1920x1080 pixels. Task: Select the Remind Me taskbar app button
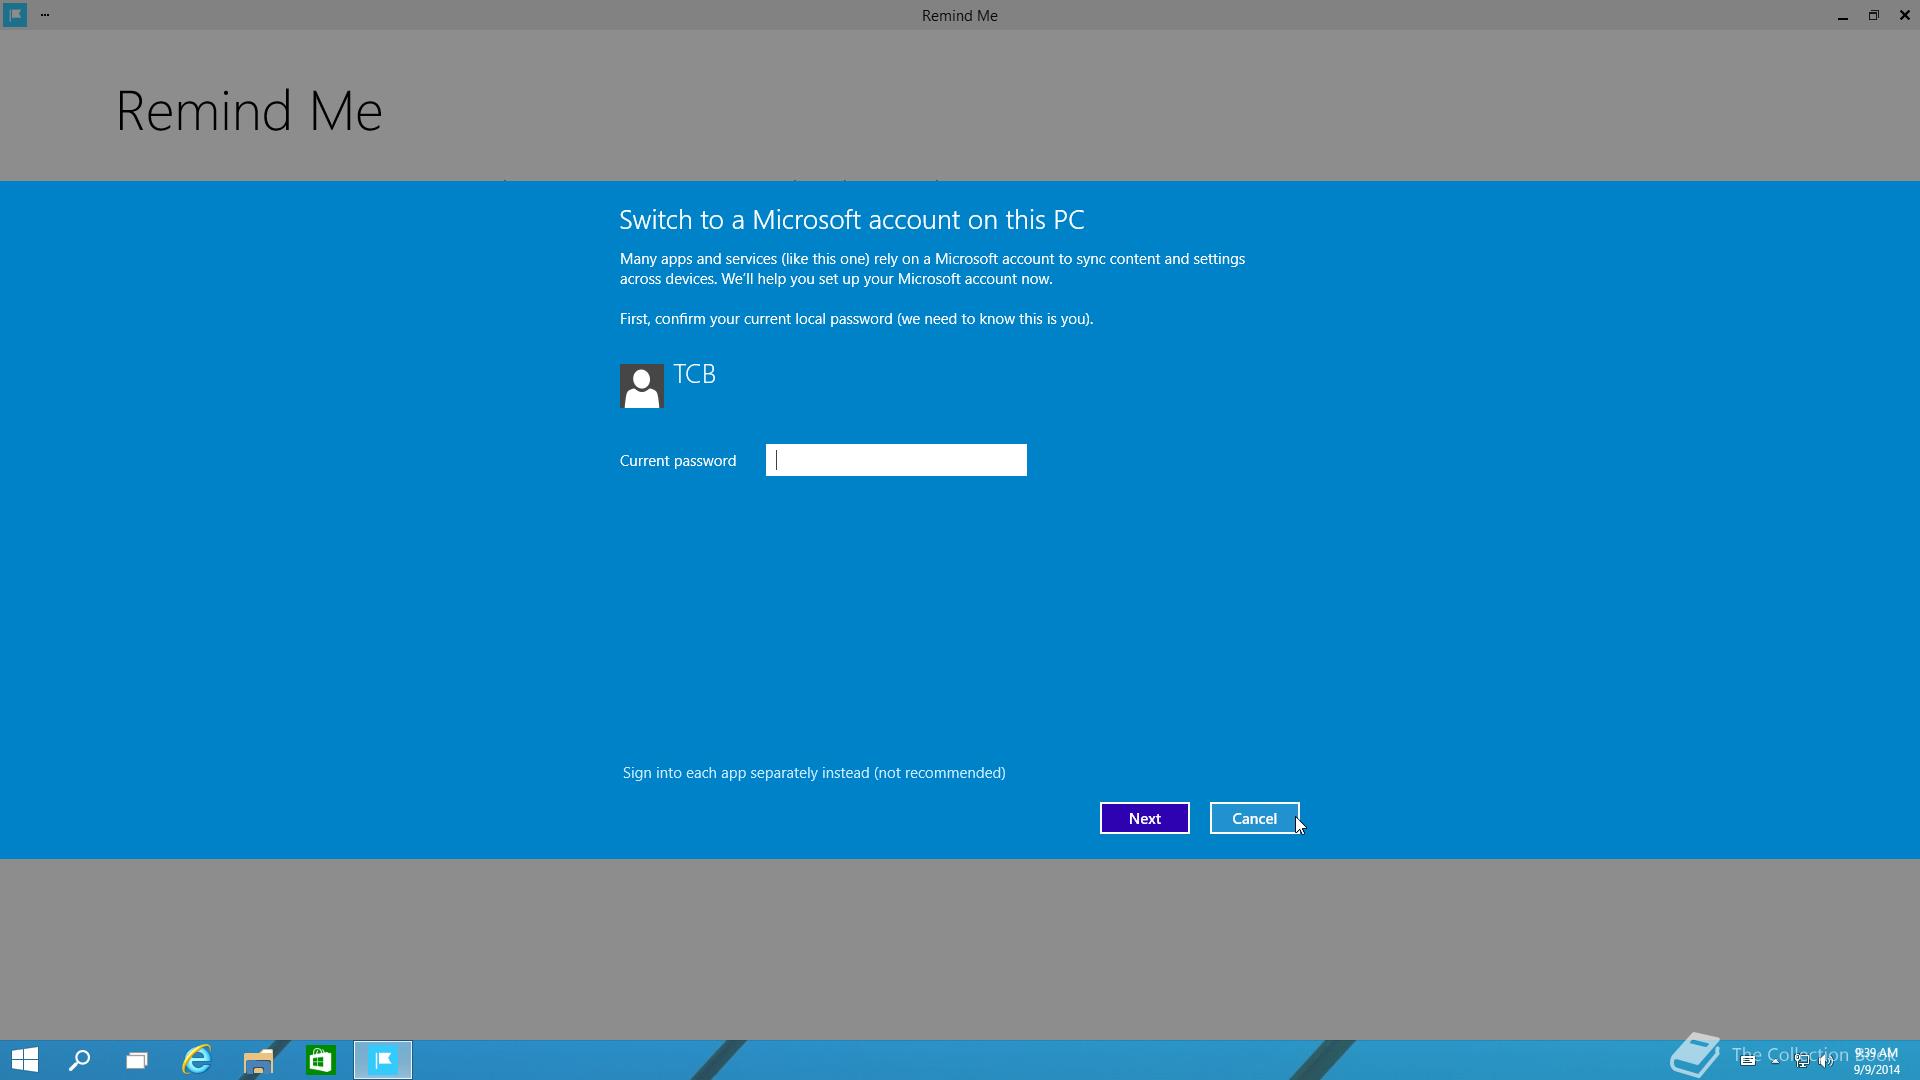(x=383, y=1060)
